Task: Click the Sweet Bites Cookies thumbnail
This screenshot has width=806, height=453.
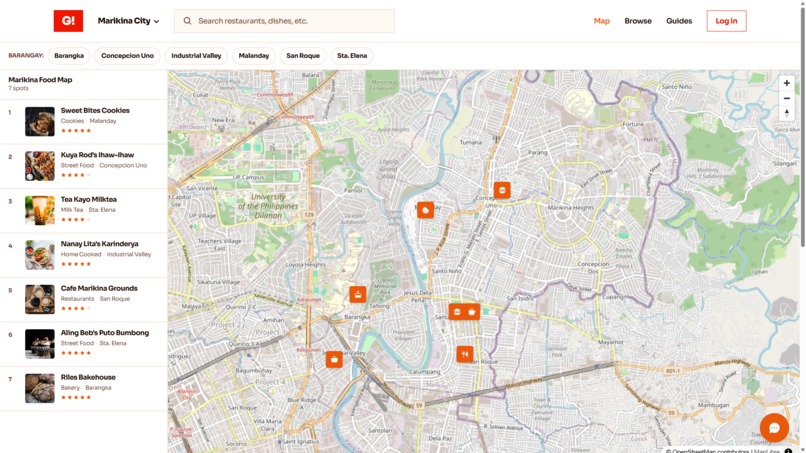Action: 40,121
